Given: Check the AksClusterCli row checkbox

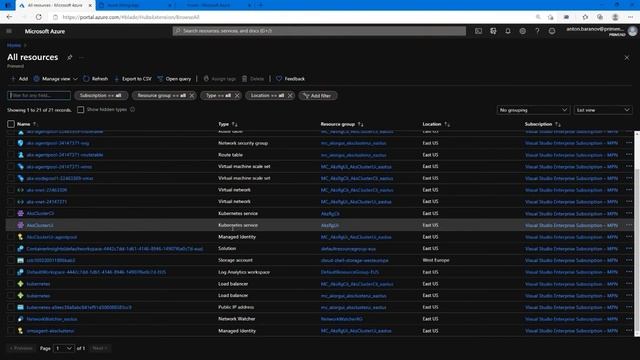Looking at the screenshot, I should click(11, 213).
